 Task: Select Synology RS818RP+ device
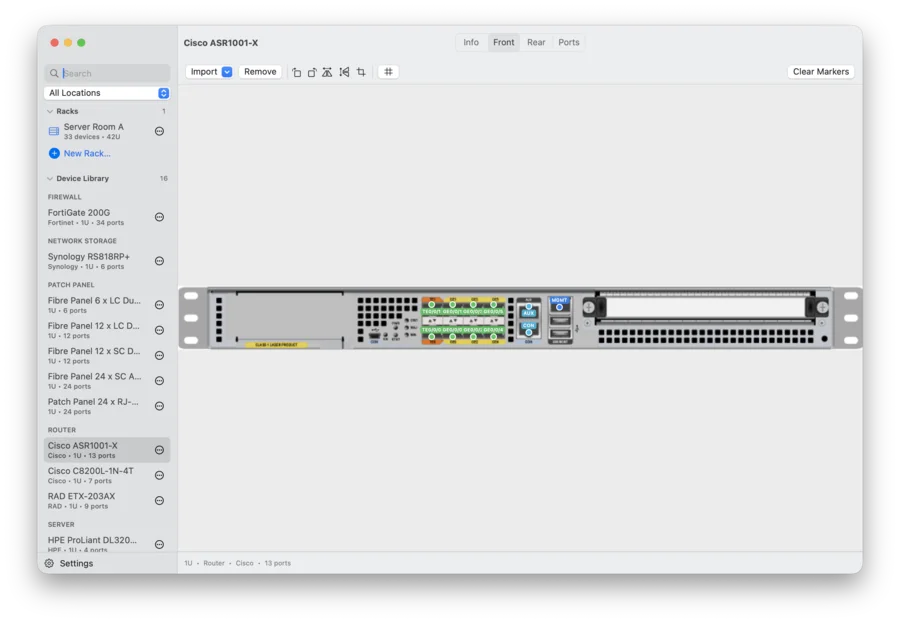pyautogui.click(x=107, y=261)
